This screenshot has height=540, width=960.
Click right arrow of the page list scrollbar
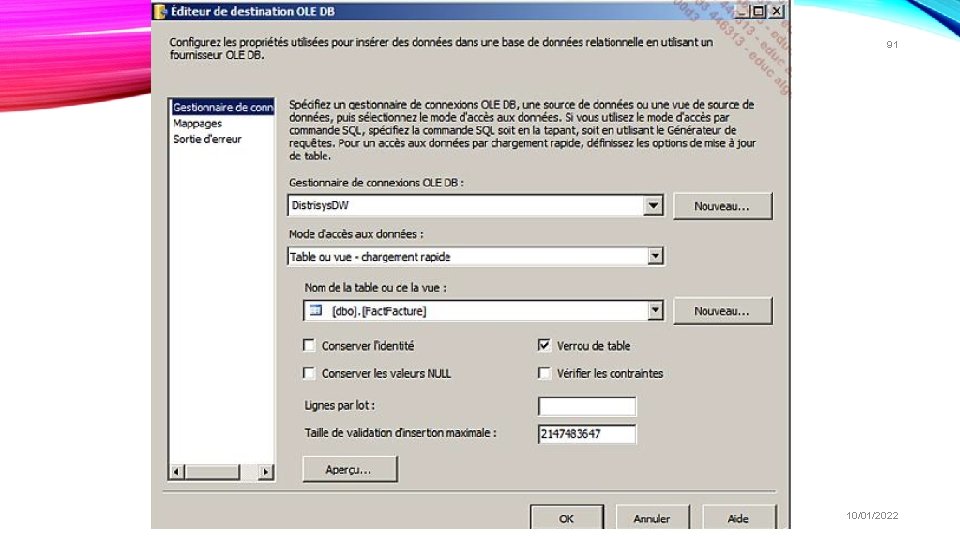coord(266,471)
